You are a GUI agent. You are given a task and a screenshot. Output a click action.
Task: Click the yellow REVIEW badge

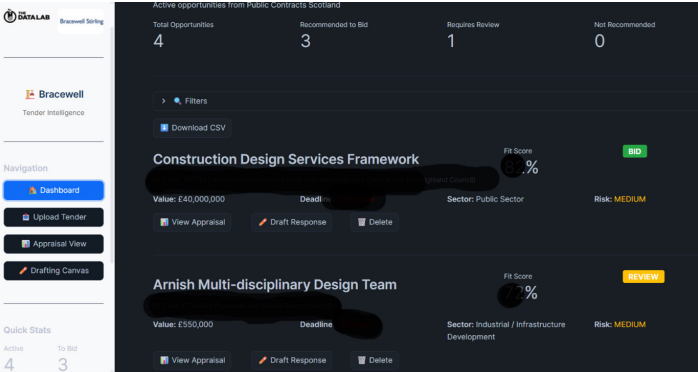pyautogui.click(x=643, y=276)
